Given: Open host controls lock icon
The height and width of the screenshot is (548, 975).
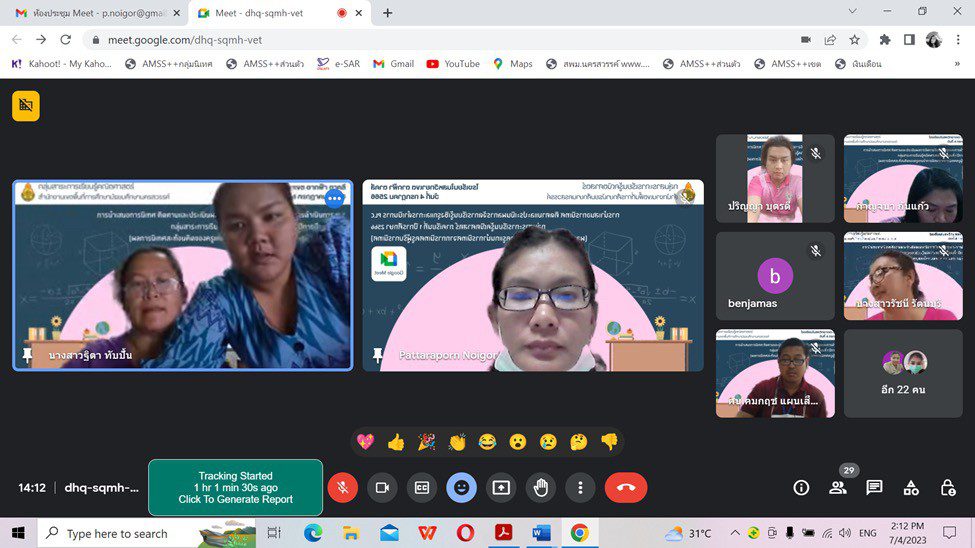Looking at the screenshot, I should 948,488.
